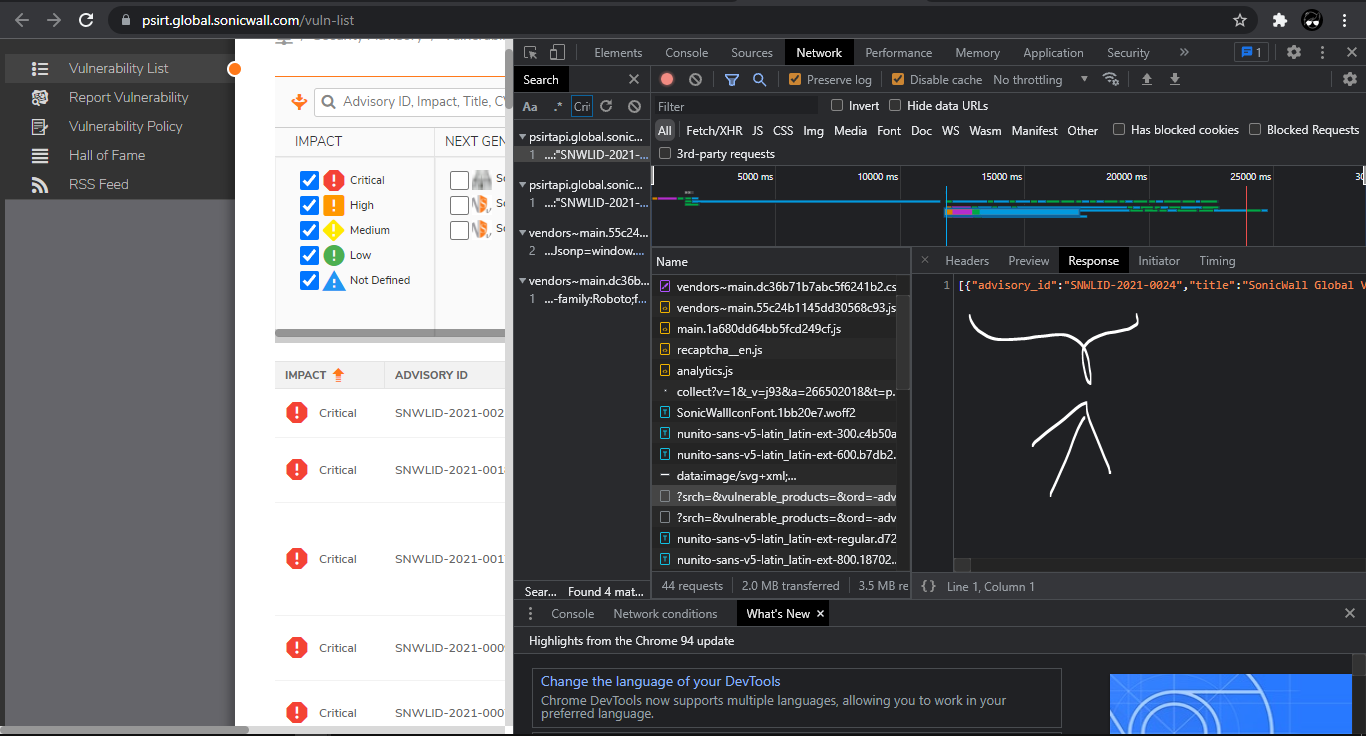The width and height of the screenshot is (1366, 736).
Task: Open the Hall of Fame sidebar link
Action: 107,155
